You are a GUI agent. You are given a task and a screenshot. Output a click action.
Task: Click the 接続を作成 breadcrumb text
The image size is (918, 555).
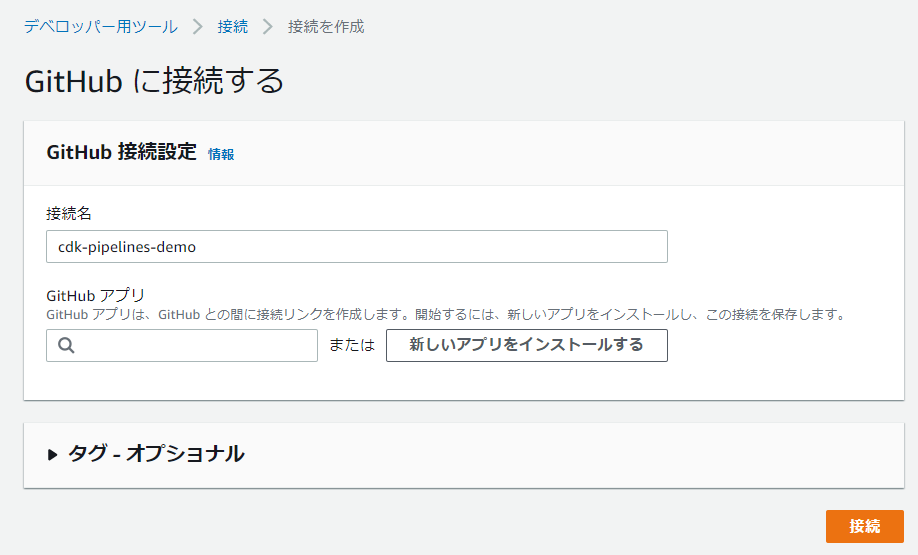[326, 26]
